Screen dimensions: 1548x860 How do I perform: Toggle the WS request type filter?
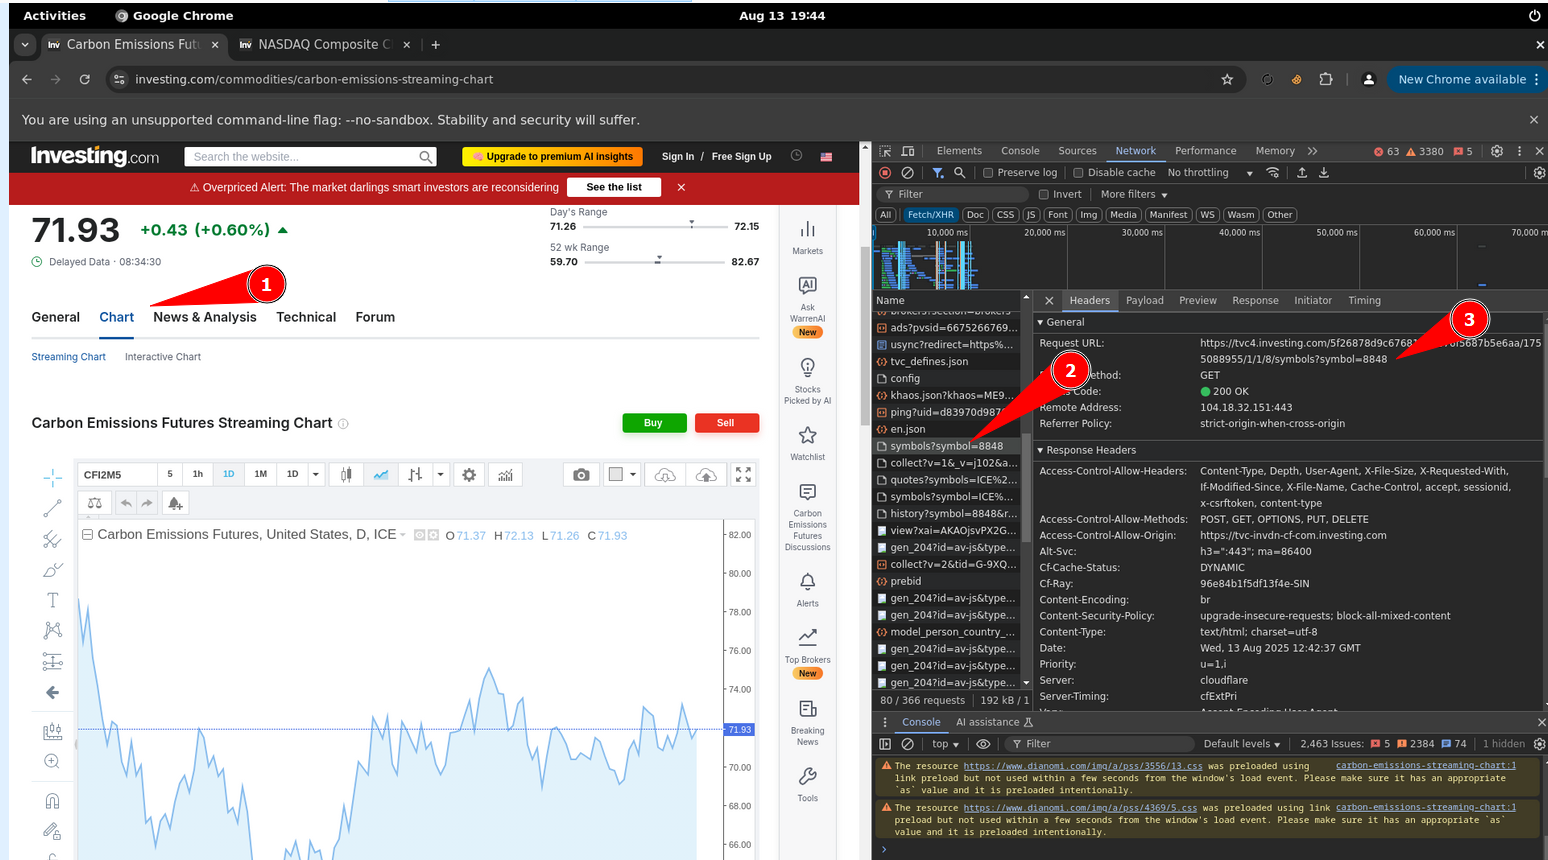point(1208,215)
